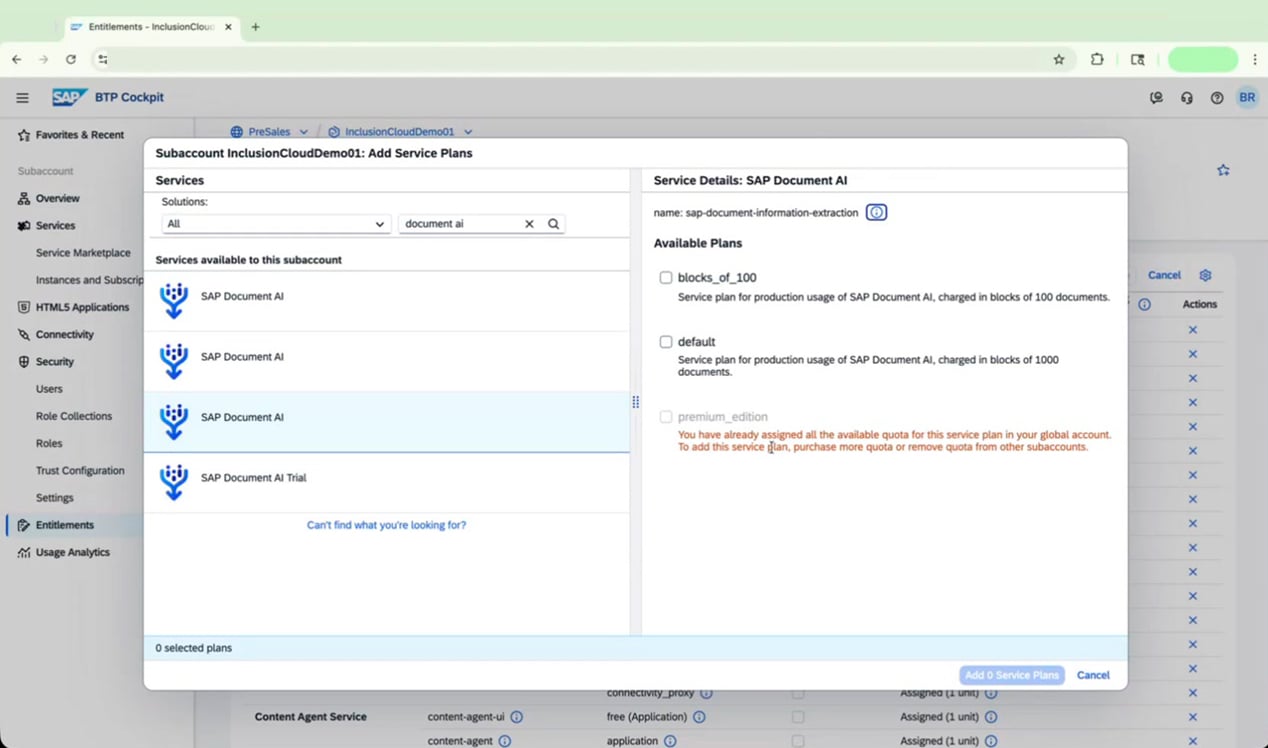Viewport: 1268px width, 748px height.
Task: Click the info icon next to application plan
Action: coord(670,741)
